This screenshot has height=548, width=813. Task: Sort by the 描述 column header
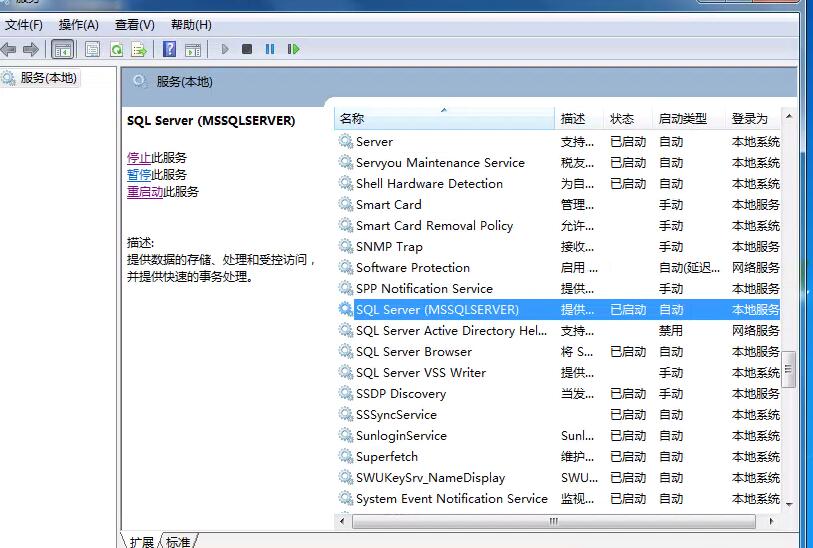[579, 119]
